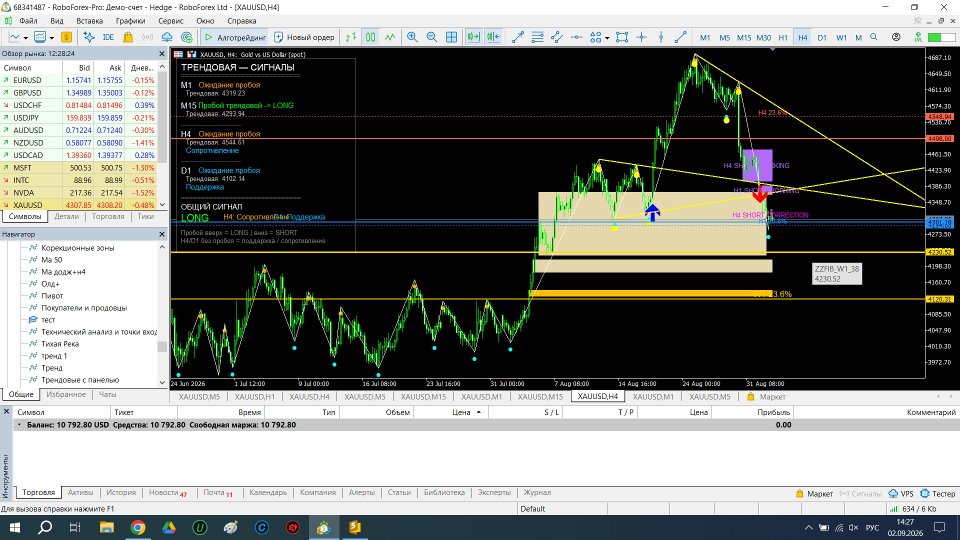Viewport: 960px width, 540px height.
Task: Open Тихая Река indicator in Navigator
Action: (60, 343)
